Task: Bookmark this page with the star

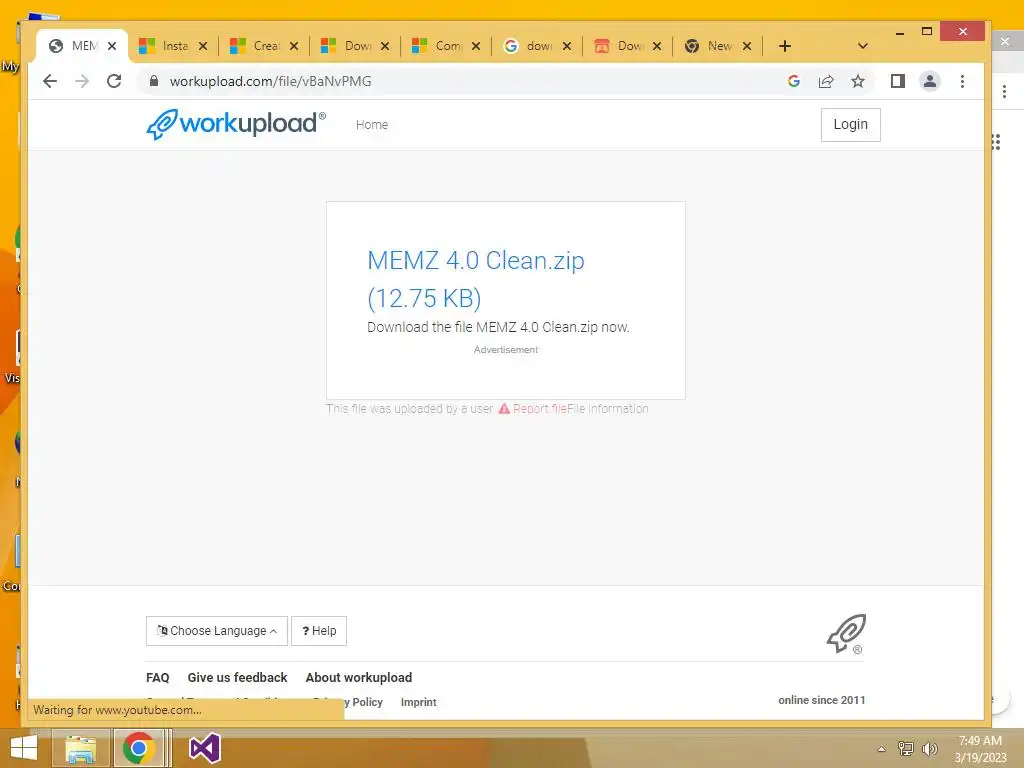Action: [x=858, y=81]
